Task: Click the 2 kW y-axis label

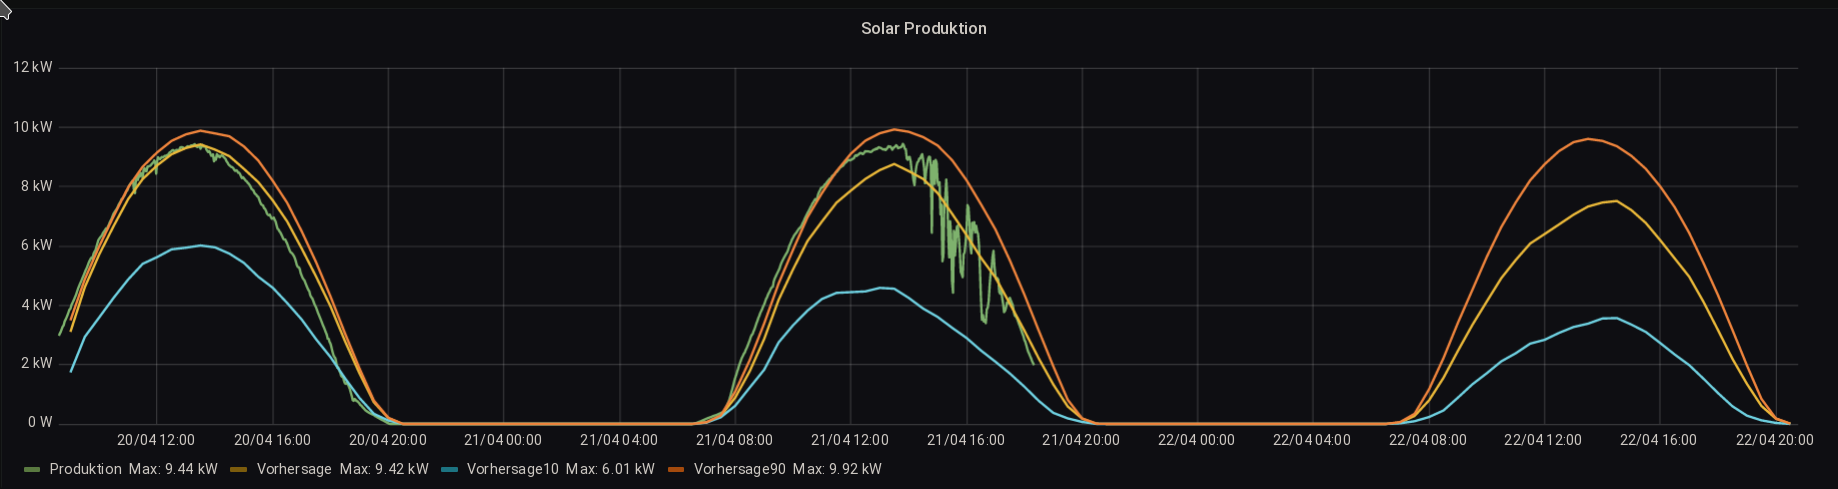Action: (36, 363)
